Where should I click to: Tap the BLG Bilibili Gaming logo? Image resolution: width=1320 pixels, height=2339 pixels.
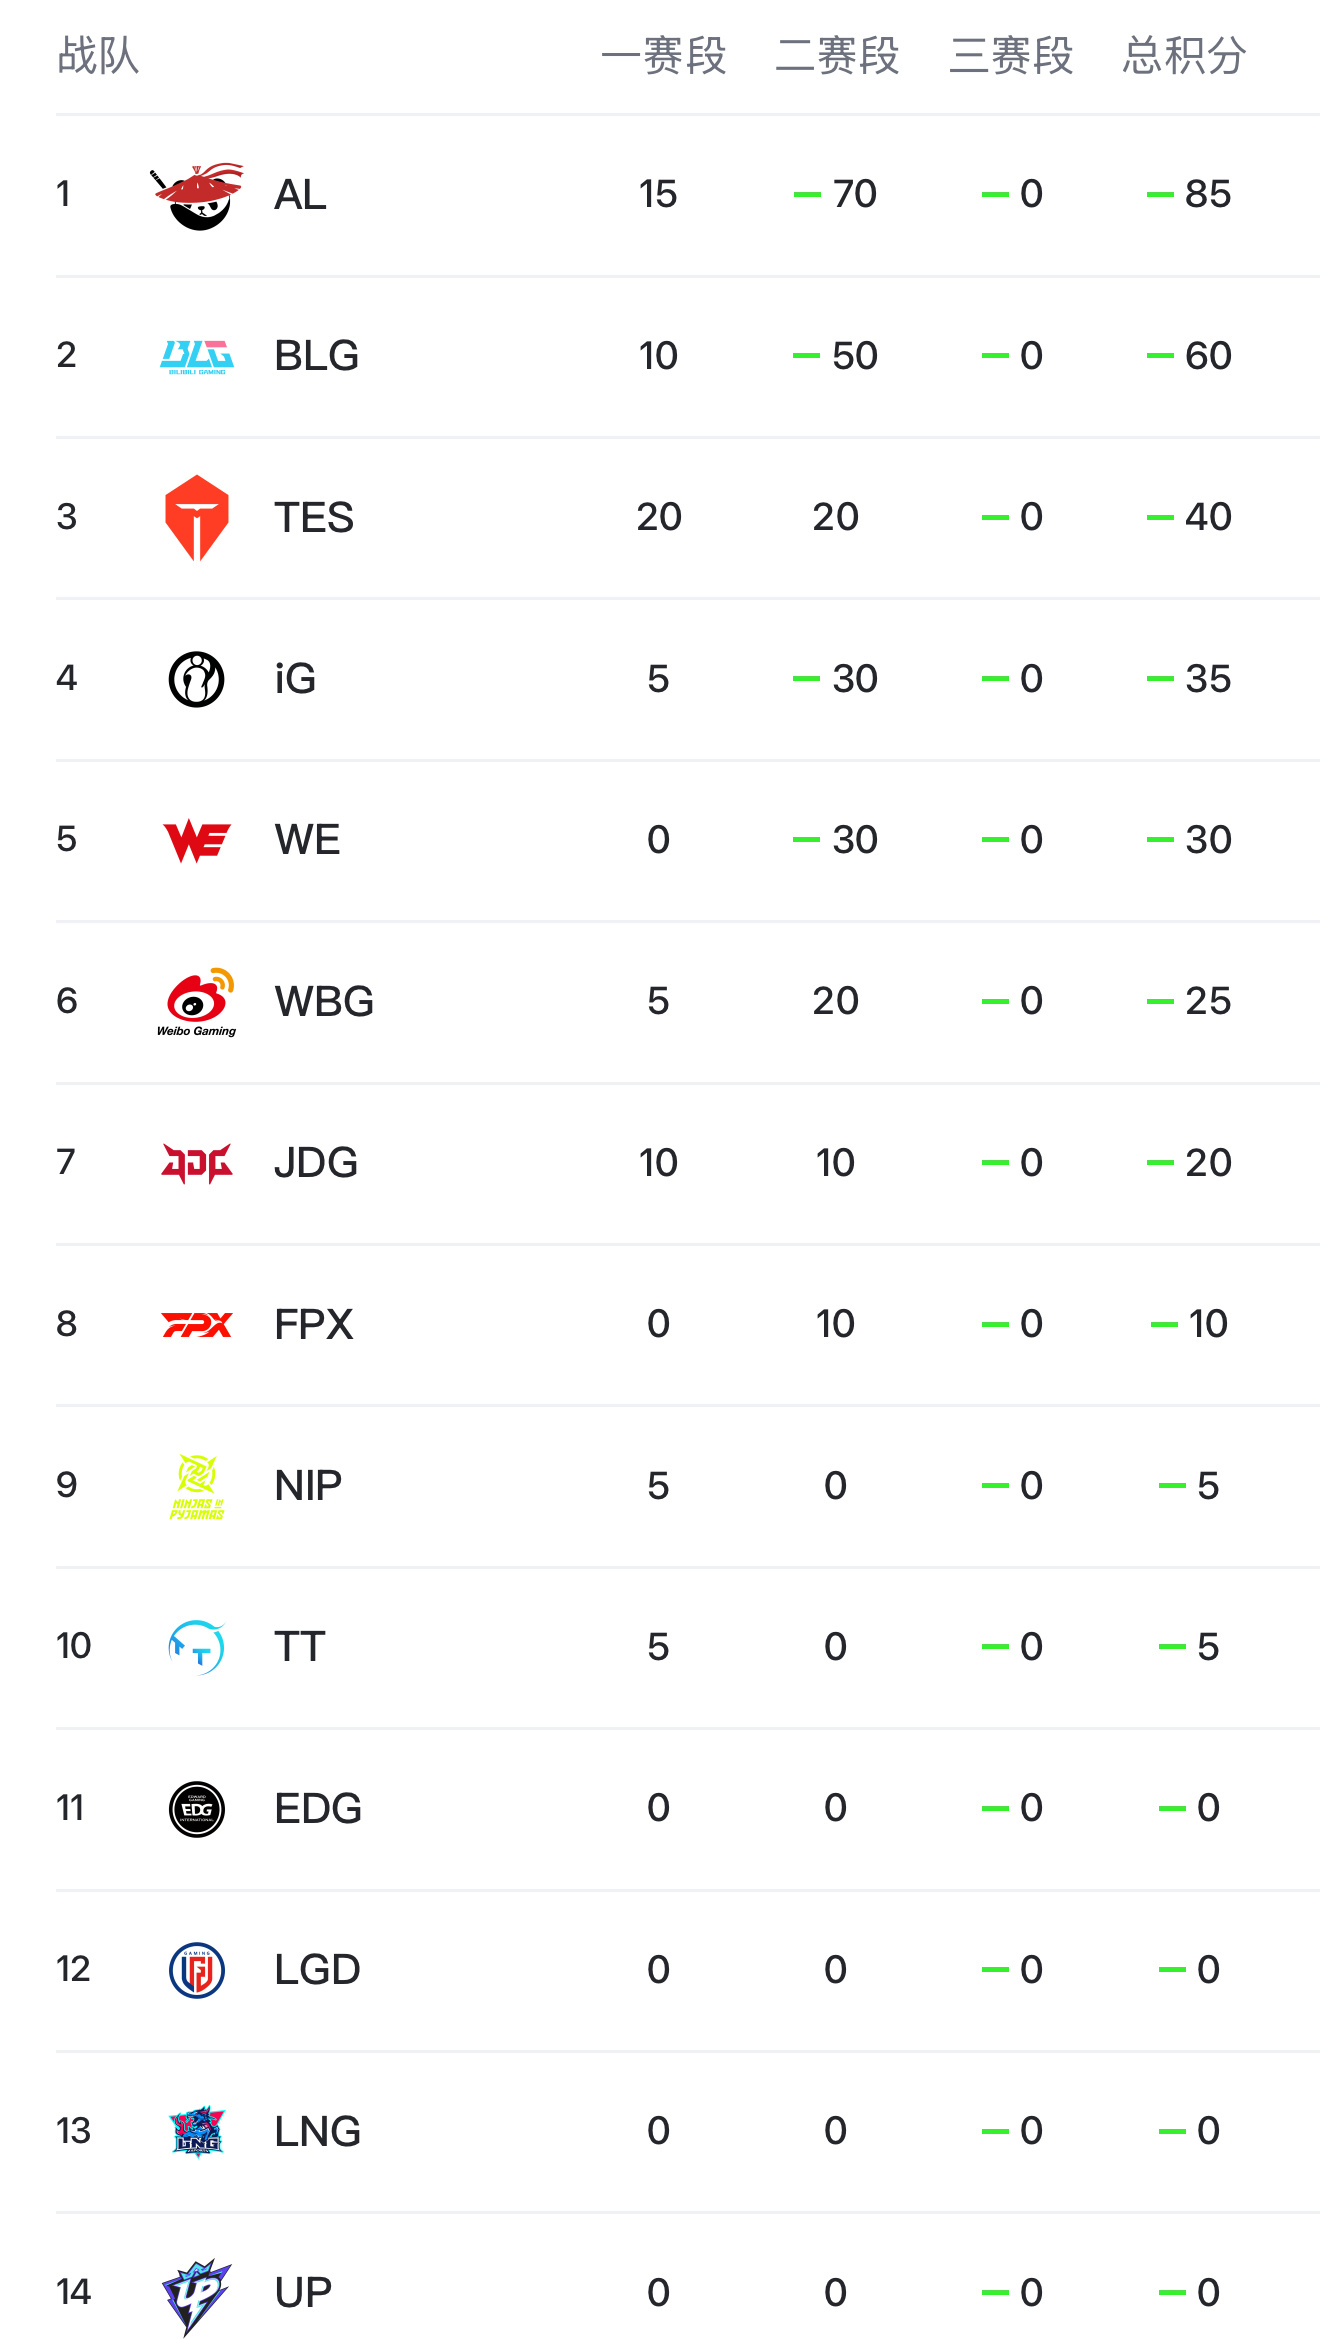197,357
